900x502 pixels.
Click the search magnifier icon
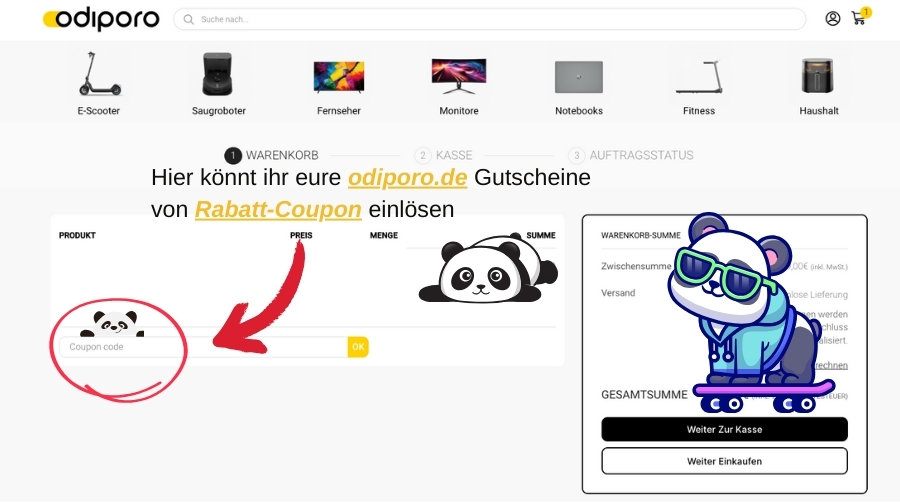188,20
